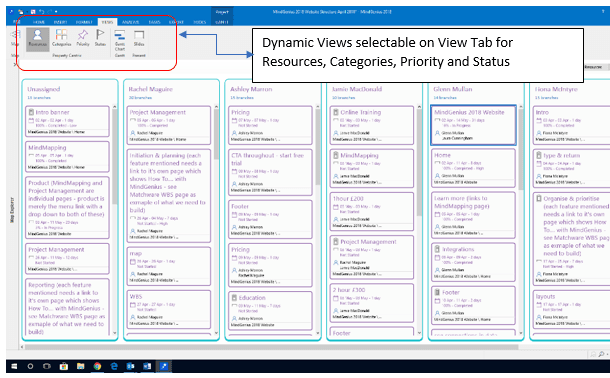Click the scroll-up arrow in the Unassigned column
Image resolution: width=610 pixels, height=378 pixels.
(x=115, y=107)
